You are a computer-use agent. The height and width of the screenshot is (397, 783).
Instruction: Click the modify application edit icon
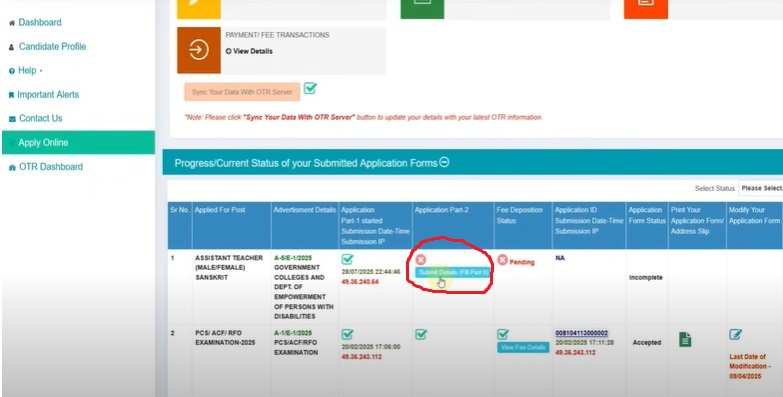pos(735,335)
